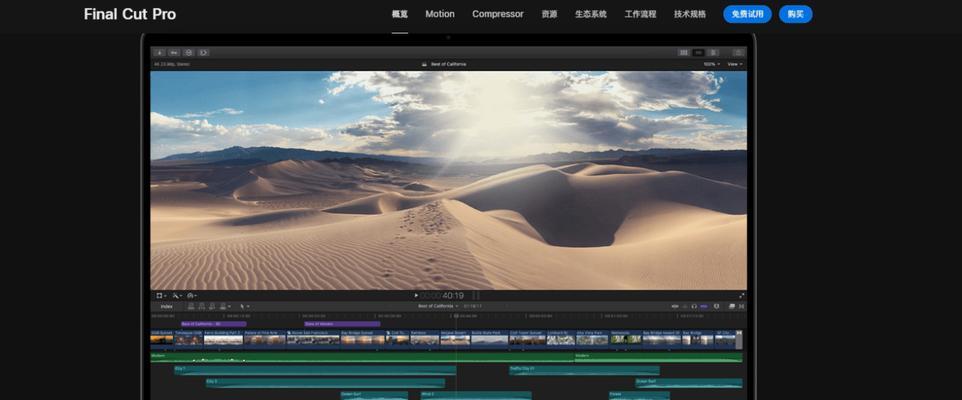Toggle the inspector panel icon

coord(713,53)
